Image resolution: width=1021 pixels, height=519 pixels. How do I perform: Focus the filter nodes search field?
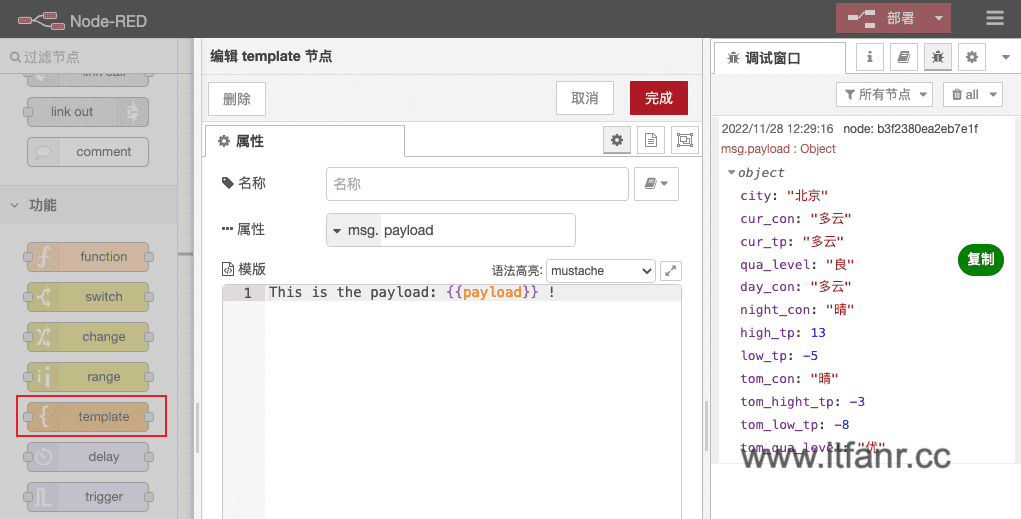tap(89, 57)
